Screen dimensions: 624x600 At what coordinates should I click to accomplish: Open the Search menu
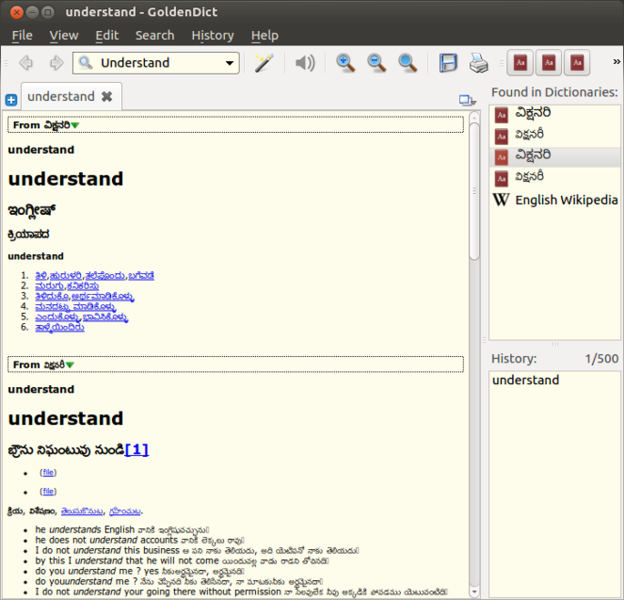[155, 35]
